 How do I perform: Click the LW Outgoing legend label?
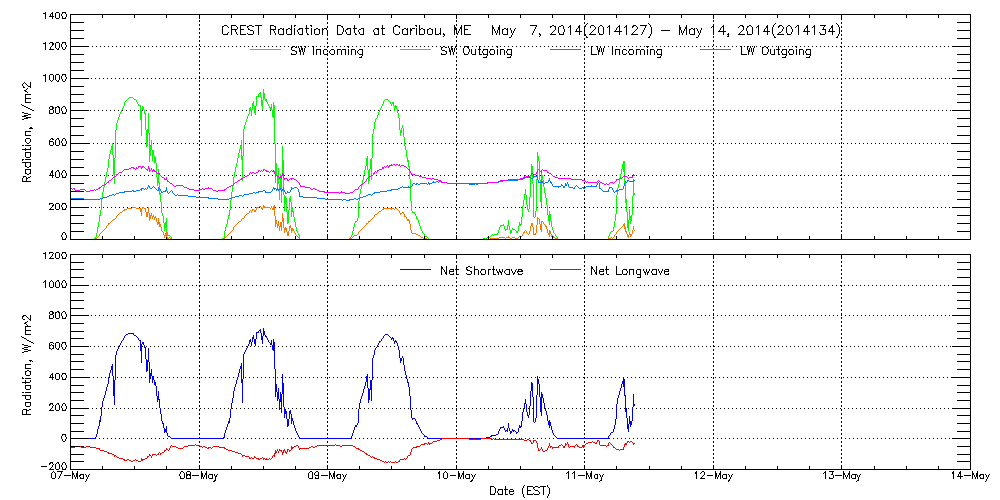[775, 51]
